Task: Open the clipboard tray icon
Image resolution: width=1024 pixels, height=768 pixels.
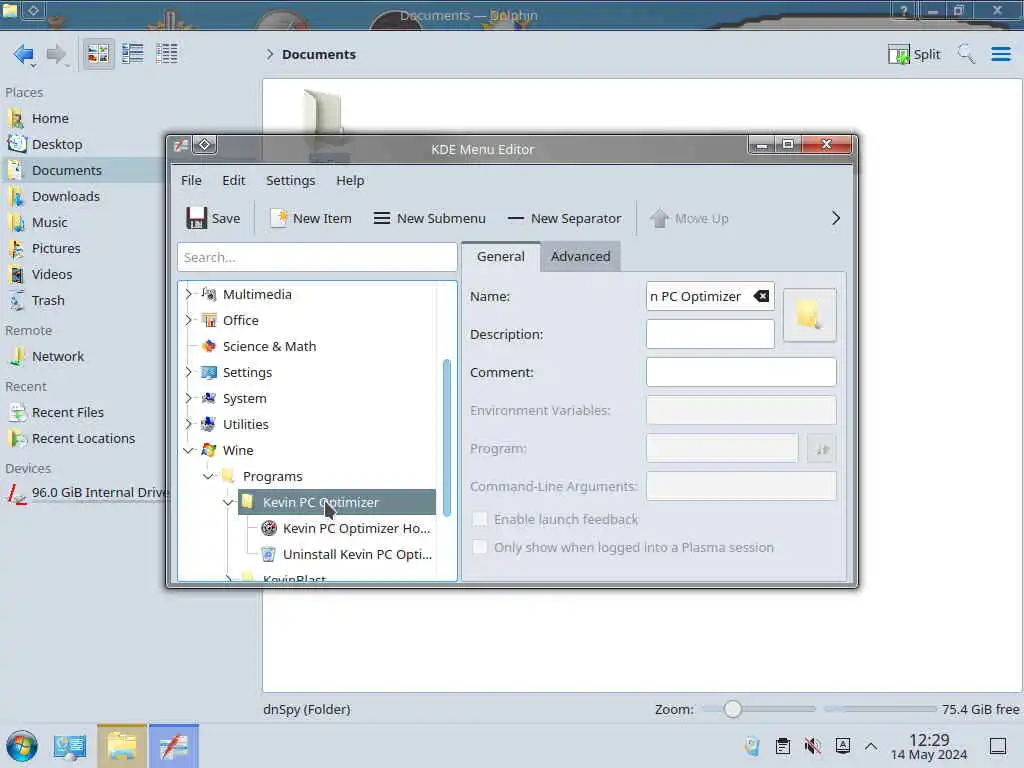Action: tap(783, 746)
